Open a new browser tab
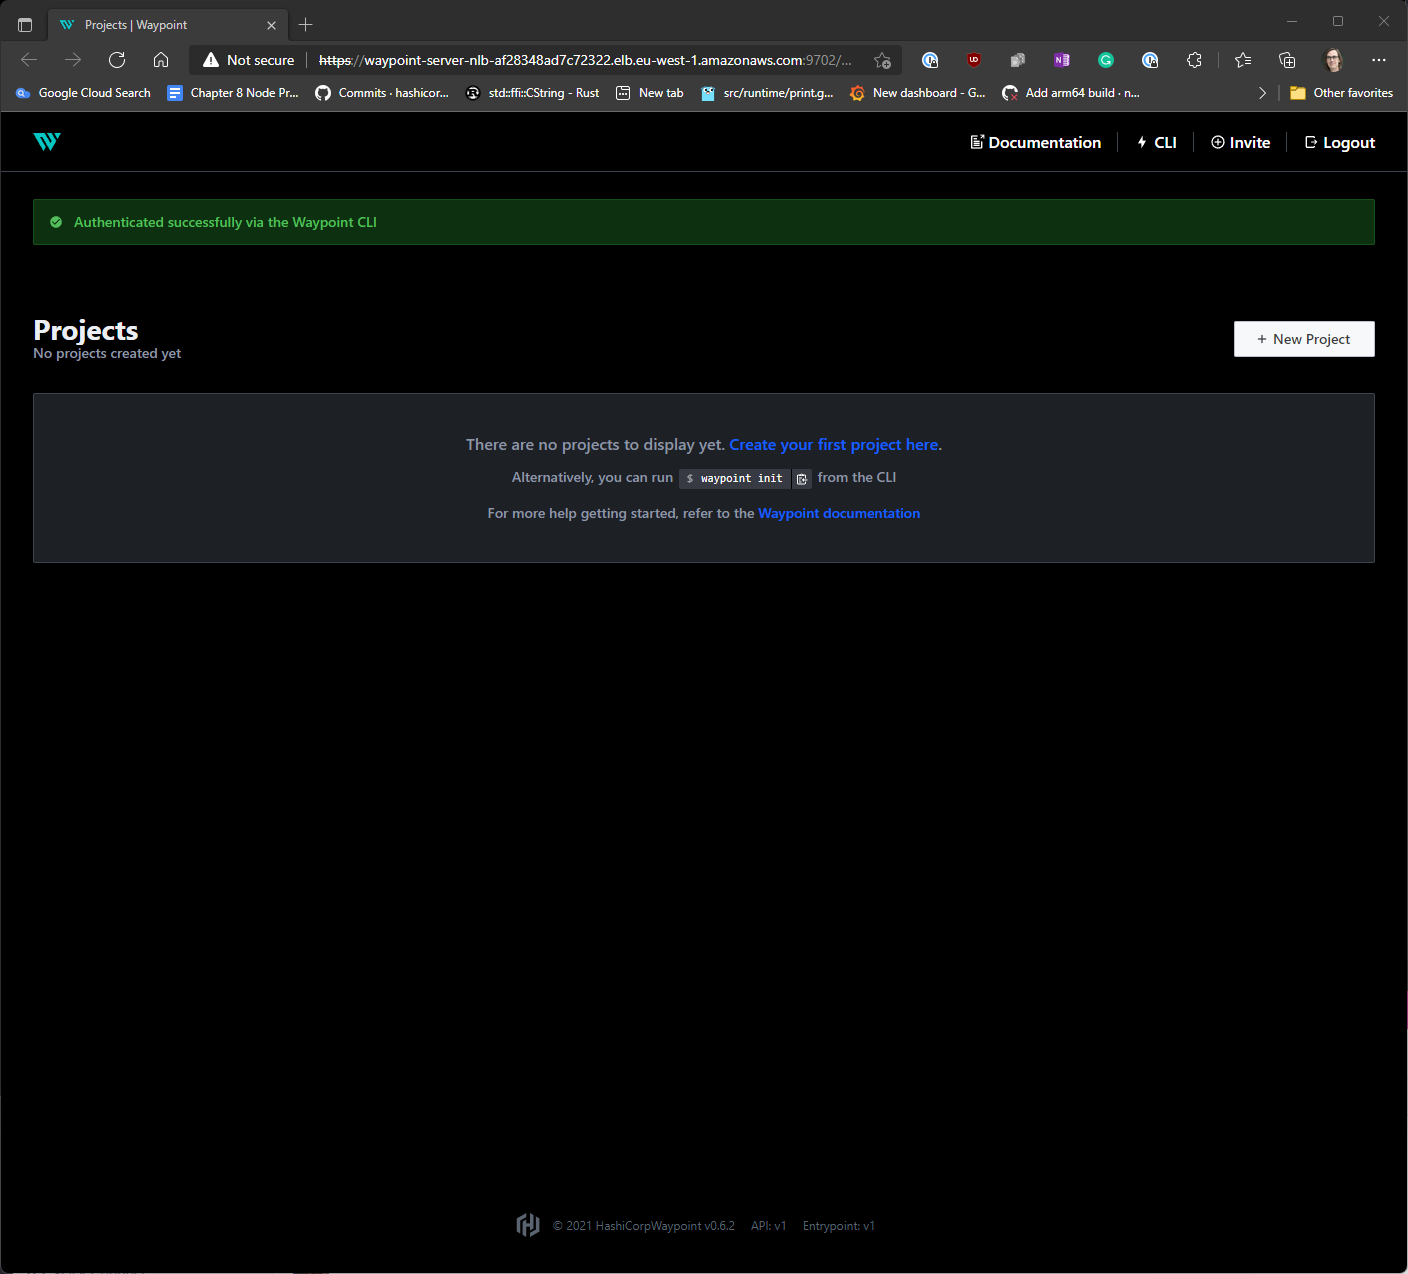The image size is (1408, 1274). point(306,25)
